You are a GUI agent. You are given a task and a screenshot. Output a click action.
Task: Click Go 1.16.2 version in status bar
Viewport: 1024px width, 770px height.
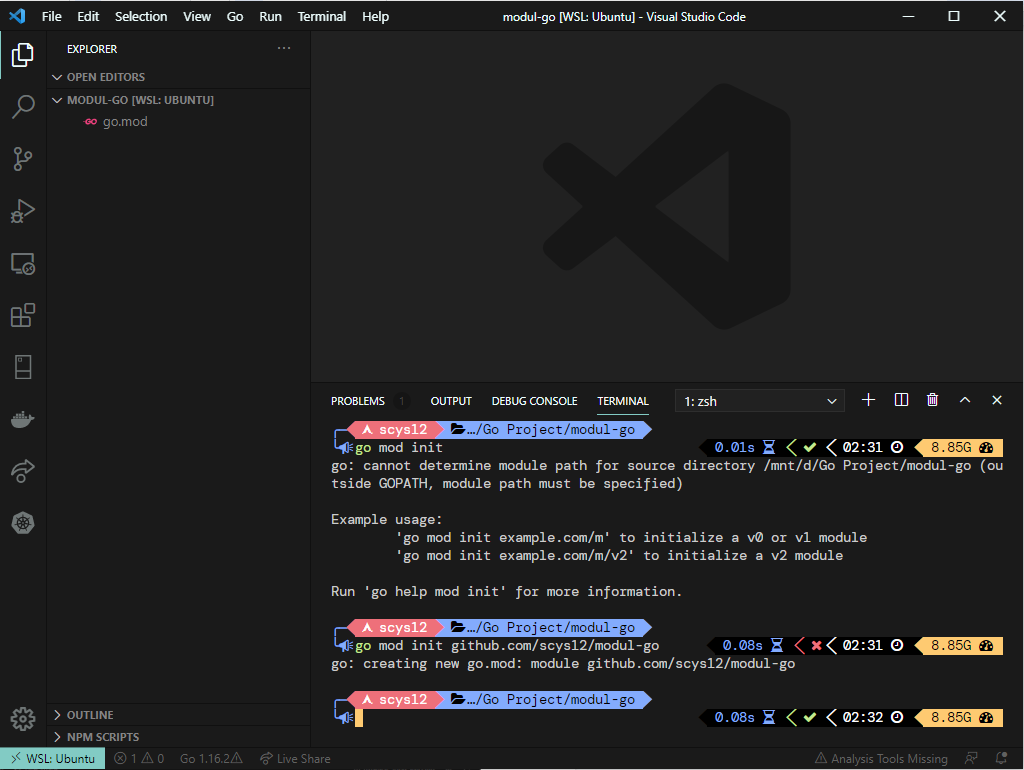[211, 759]
